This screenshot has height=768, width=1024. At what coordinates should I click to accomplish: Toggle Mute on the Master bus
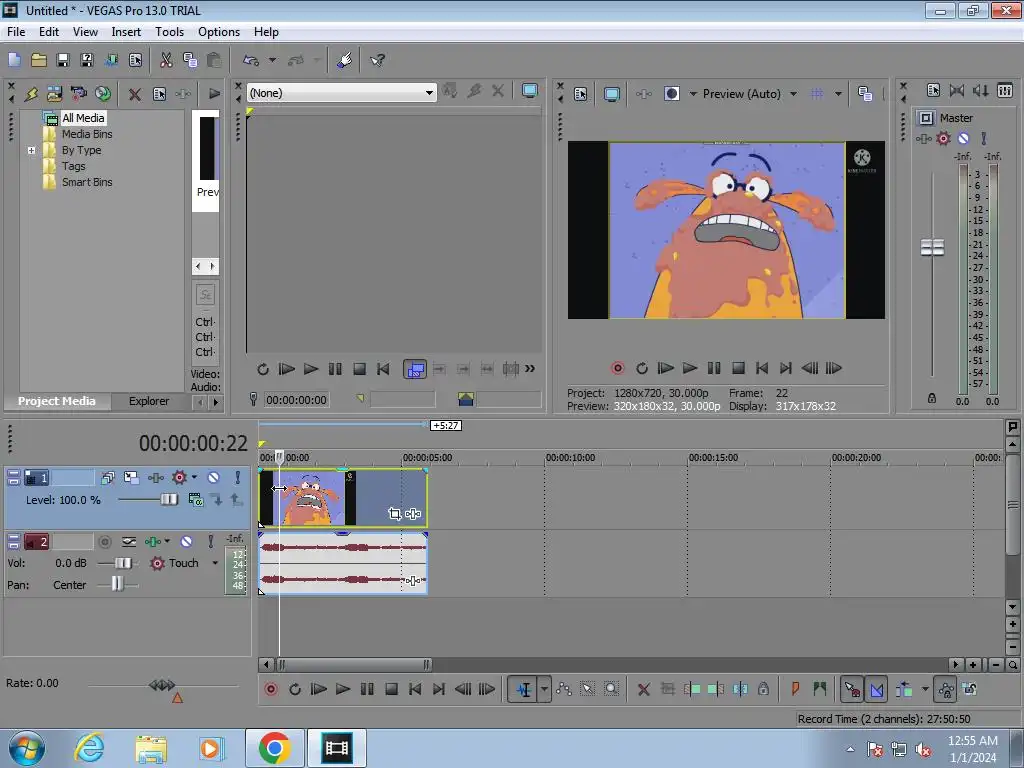[x=963, y=138]
